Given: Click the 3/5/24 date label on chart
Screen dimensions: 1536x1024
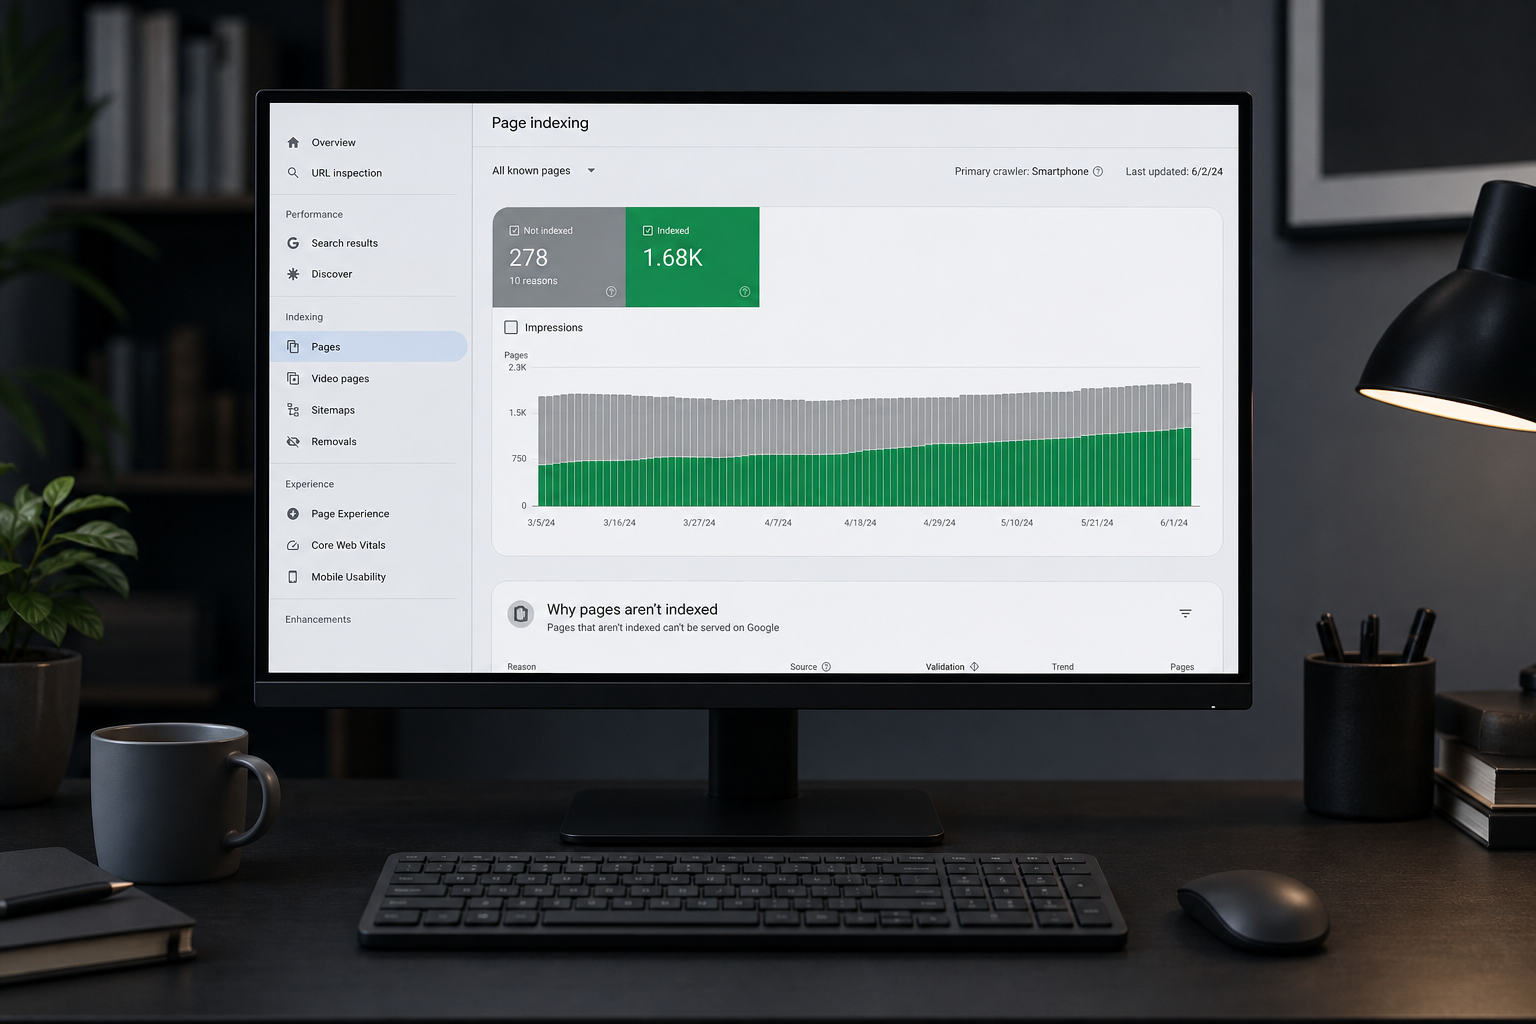Looking at the screenshot, I should [541, 523].
